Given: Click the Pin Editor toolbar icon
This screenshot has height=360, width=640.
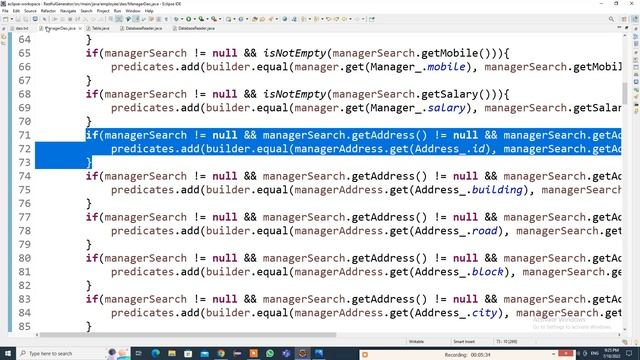Looking at the screenshot, I should pyautogui.click(x=372, y=19).
